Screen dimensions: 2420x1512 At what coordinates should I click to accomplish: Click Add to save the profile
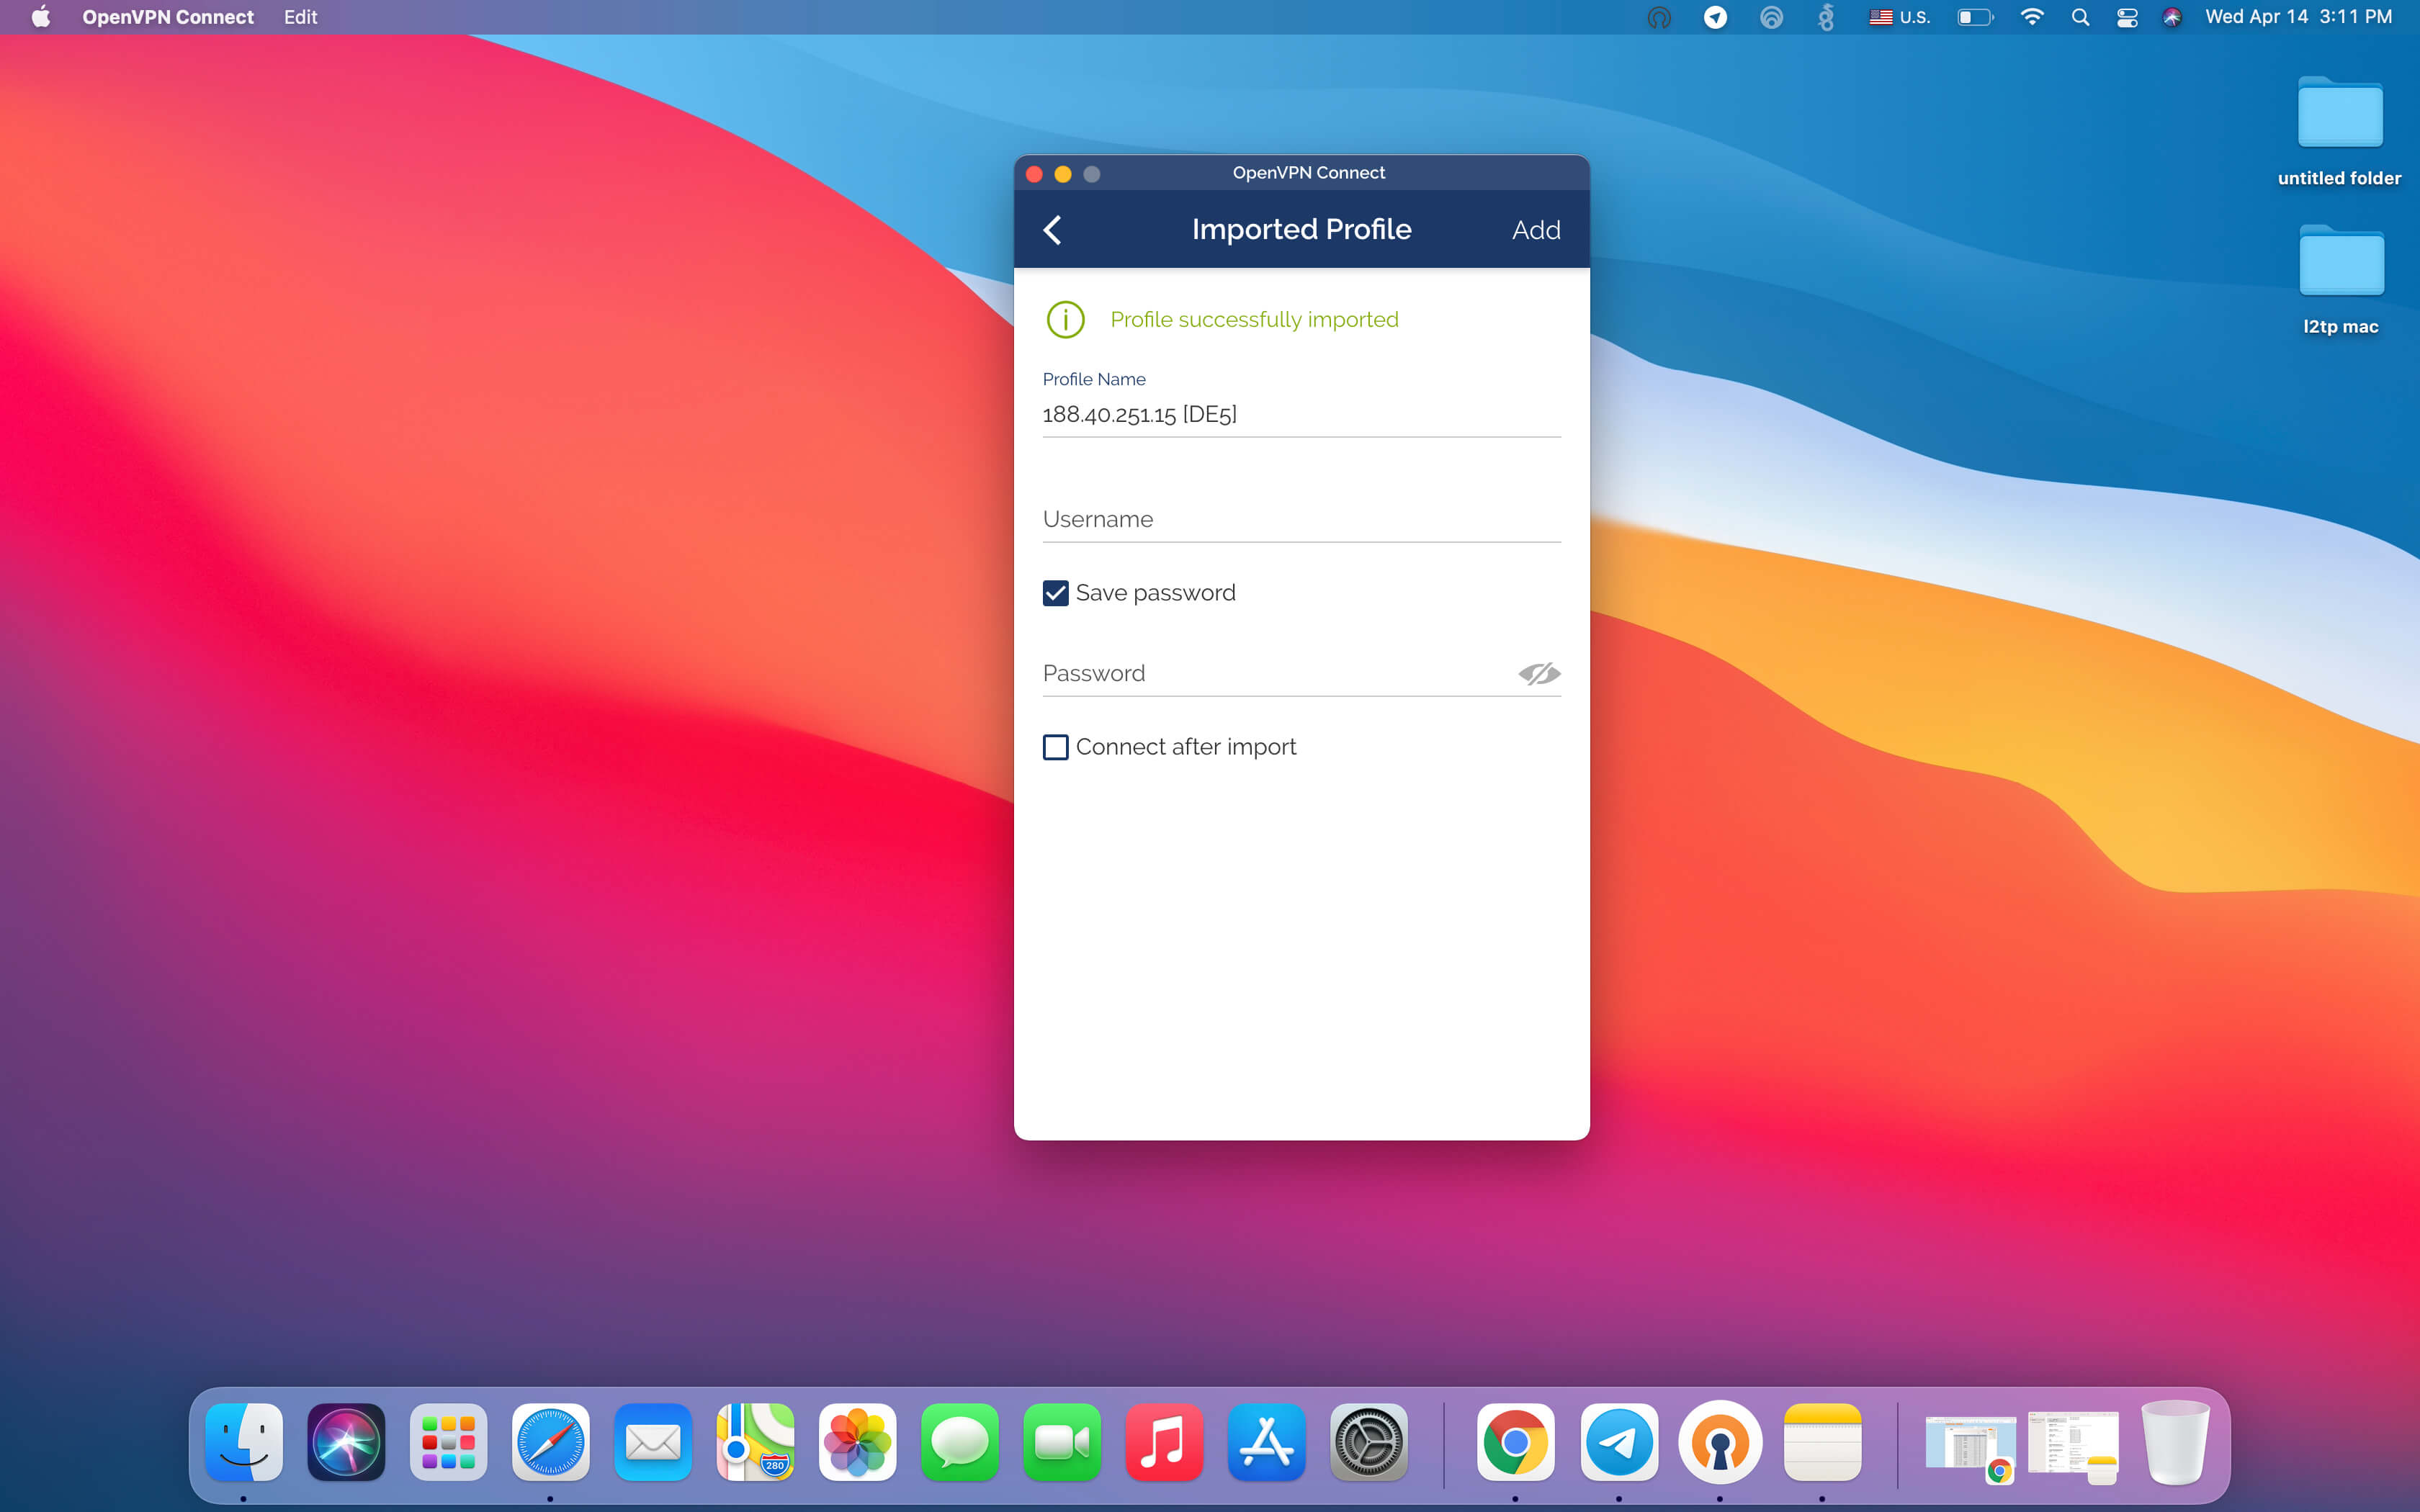(1535, 230)
